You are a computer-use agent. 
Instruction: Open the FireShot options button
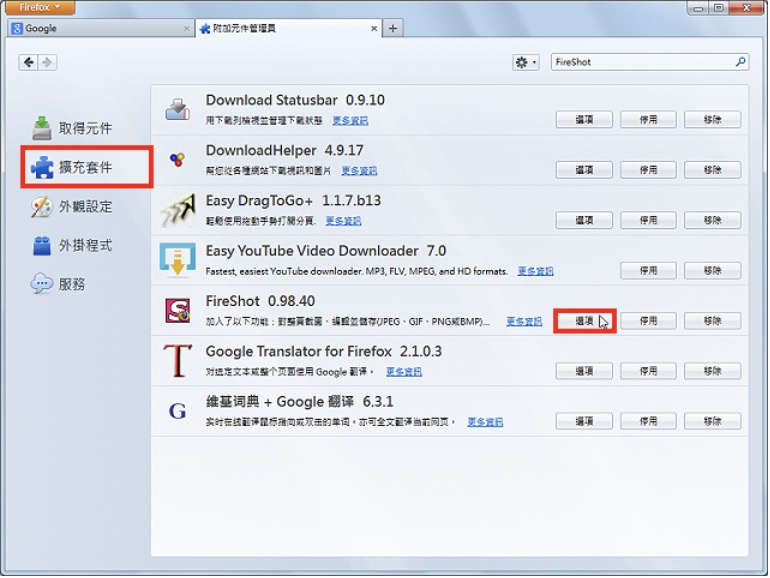[x=584, y=321]
